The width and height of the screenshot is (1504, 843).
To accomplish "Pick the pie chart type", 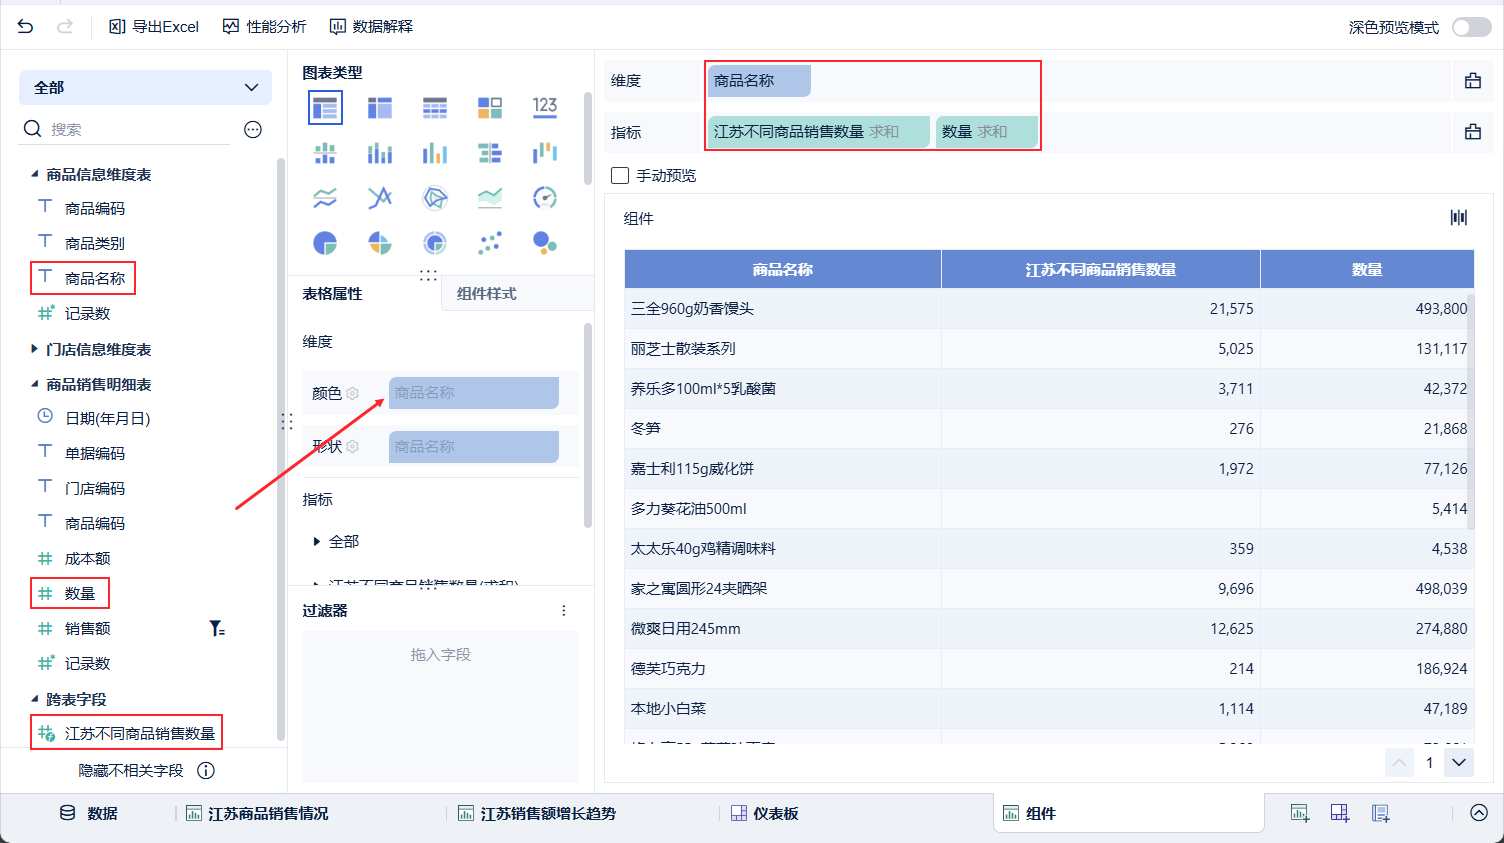I will pyautogui.click(x=325, y=243).
